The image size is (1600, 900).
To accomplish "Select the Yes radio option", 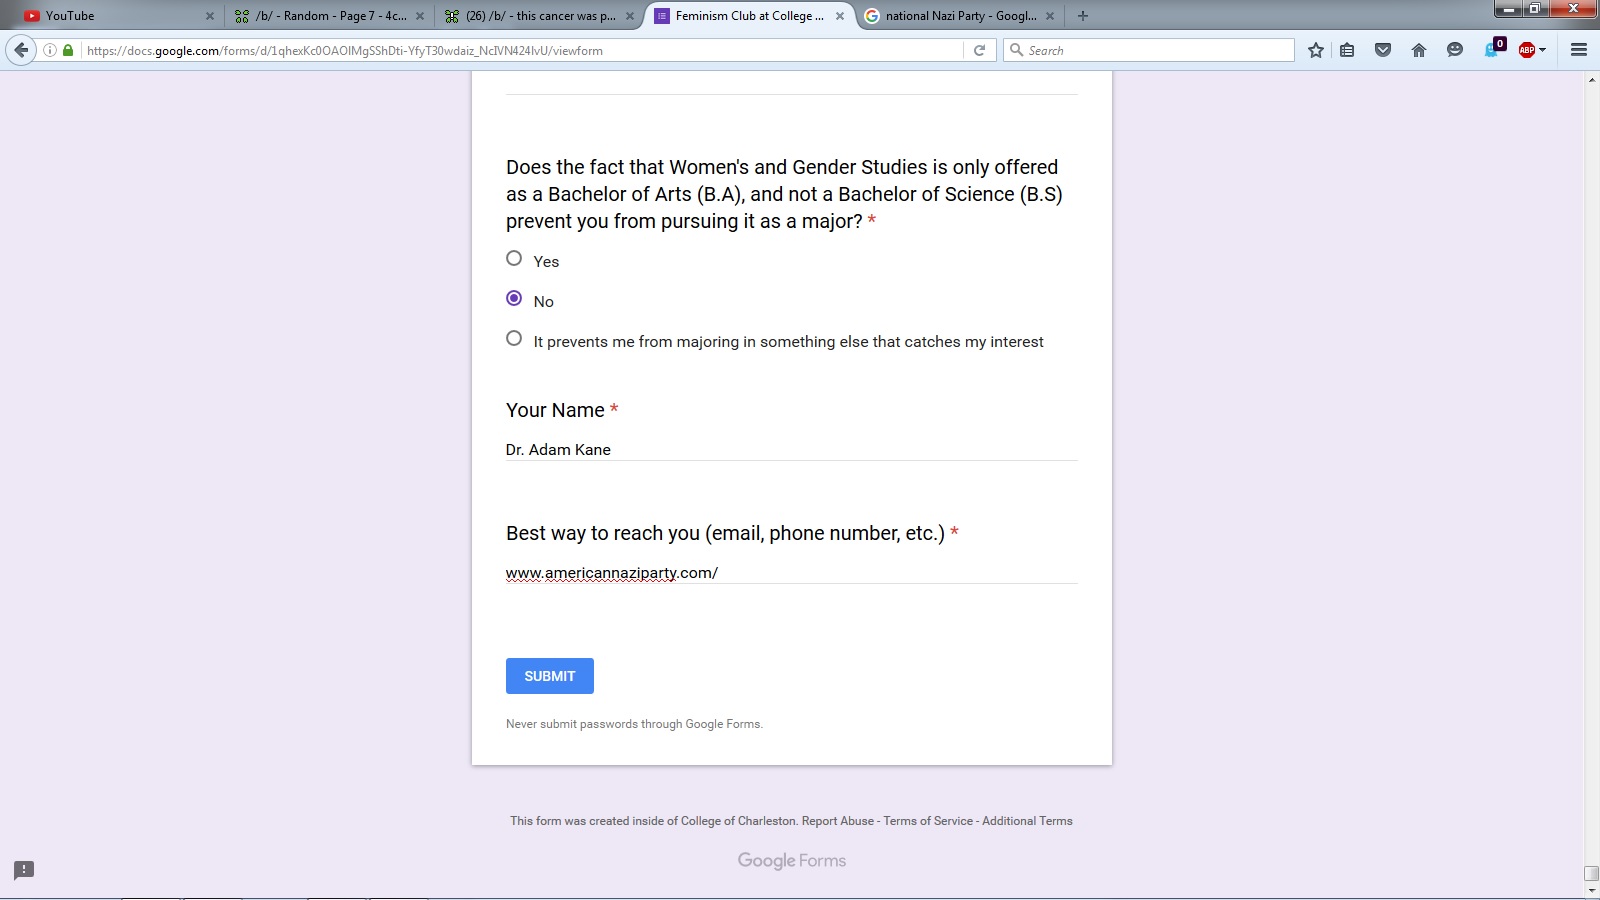I will click(x=514, y=258).
